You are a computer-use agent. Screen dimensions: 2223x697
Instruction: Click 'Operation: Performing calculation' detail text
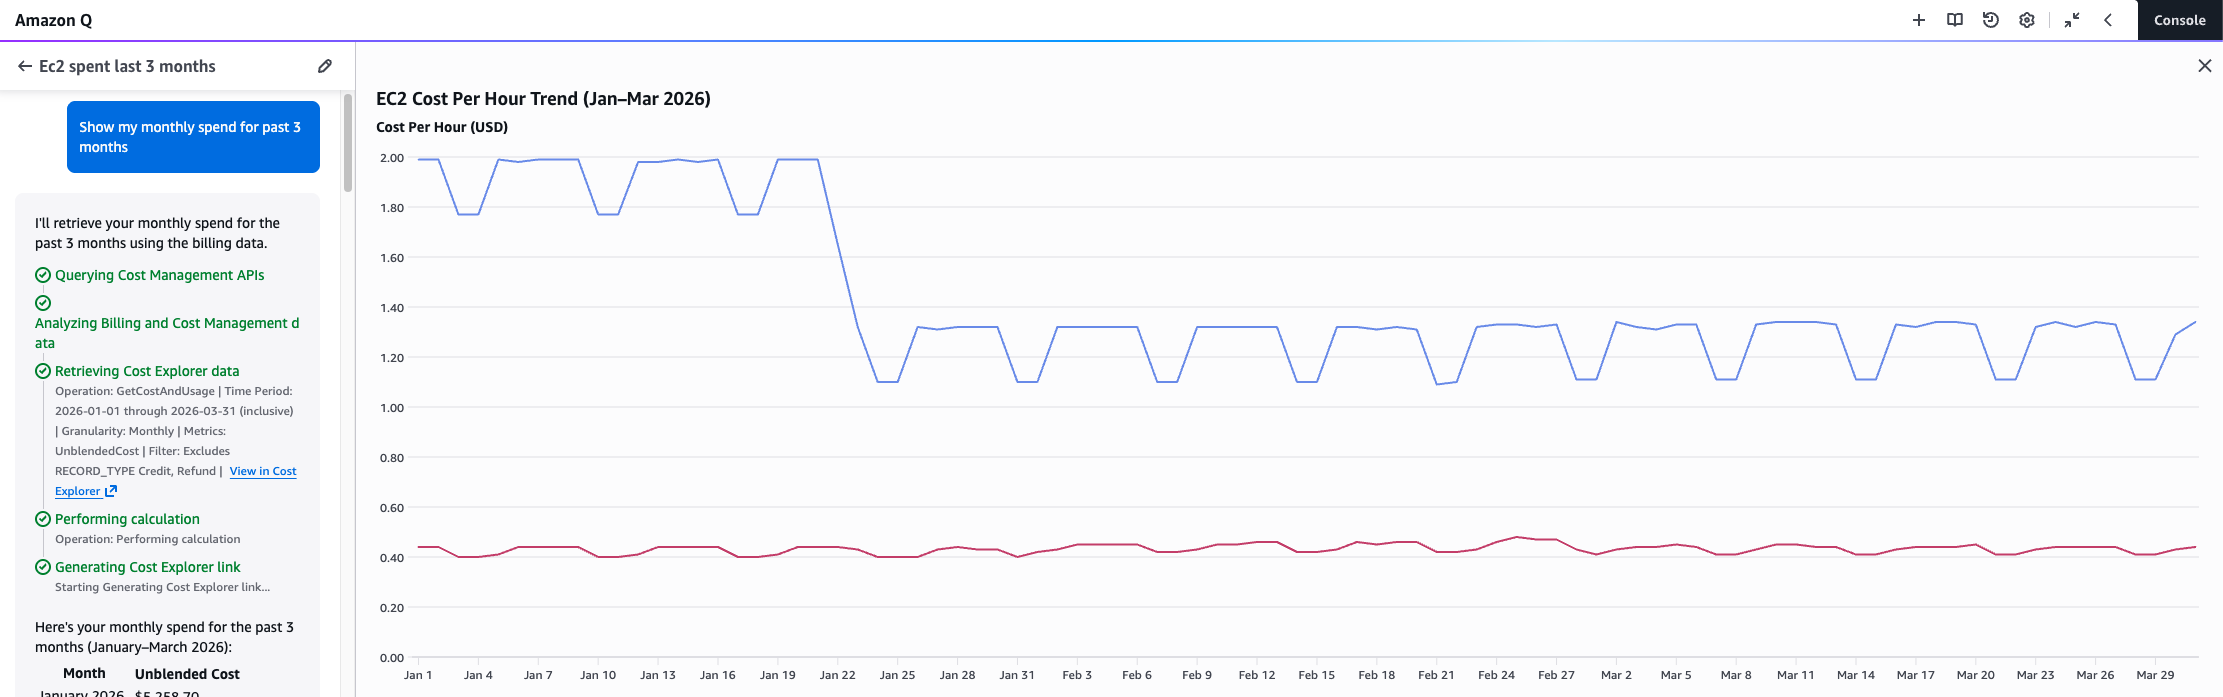[148, 539]
